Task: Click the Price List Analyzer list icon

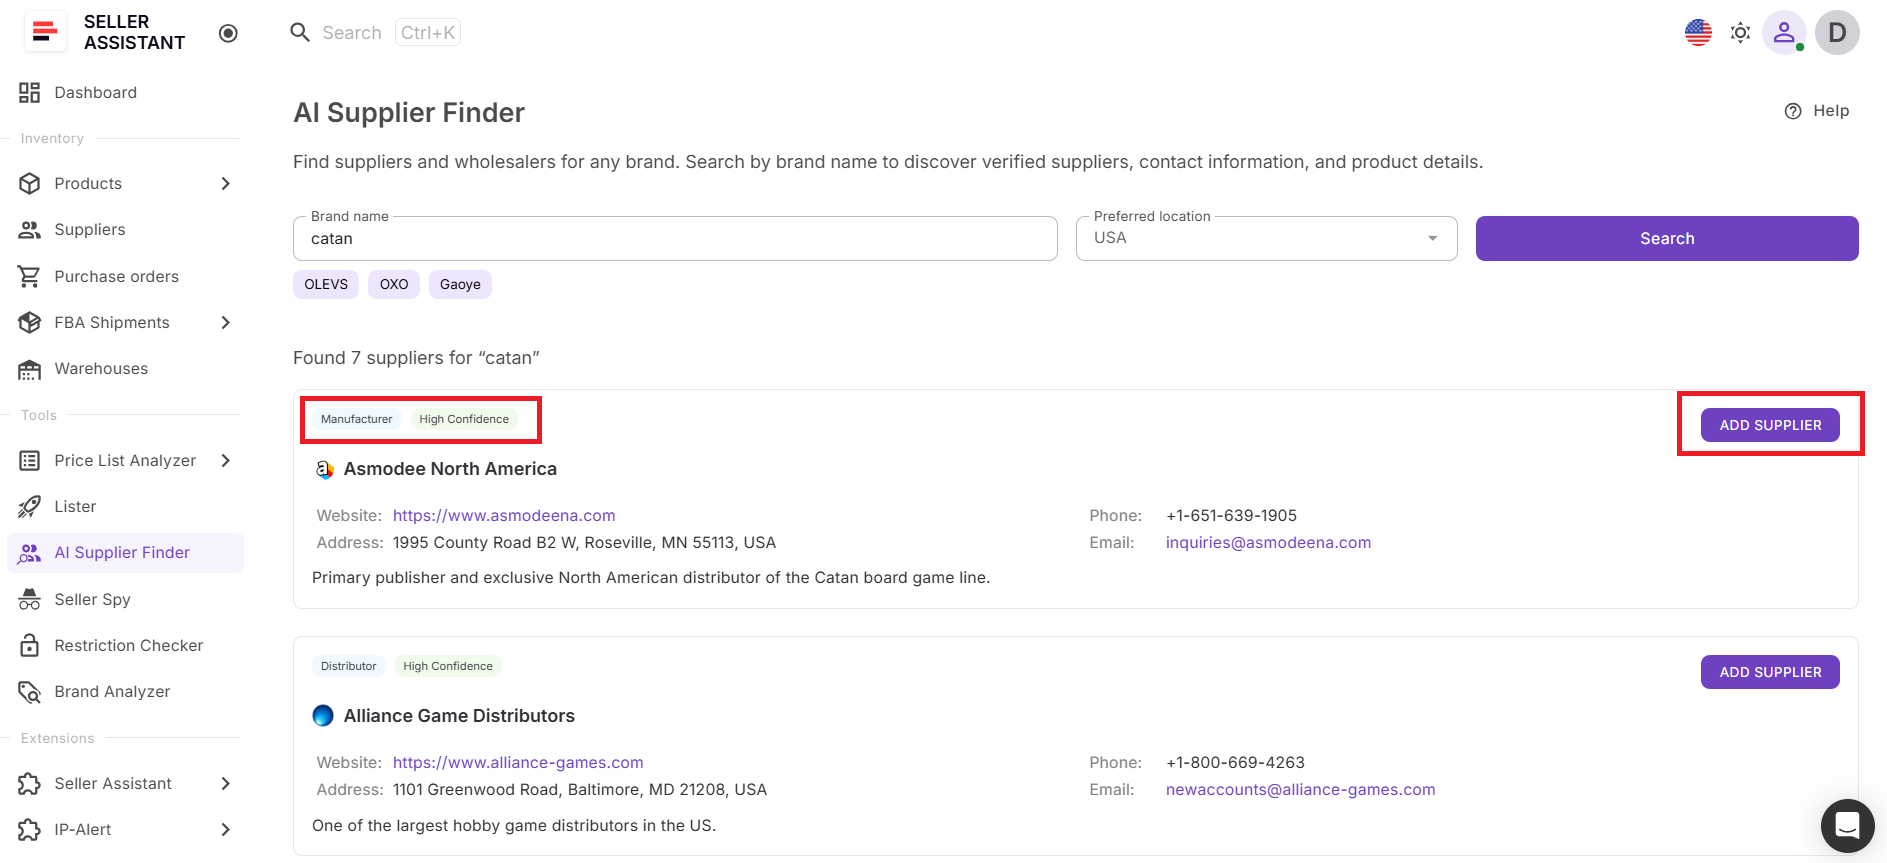Action: (30, 461)
